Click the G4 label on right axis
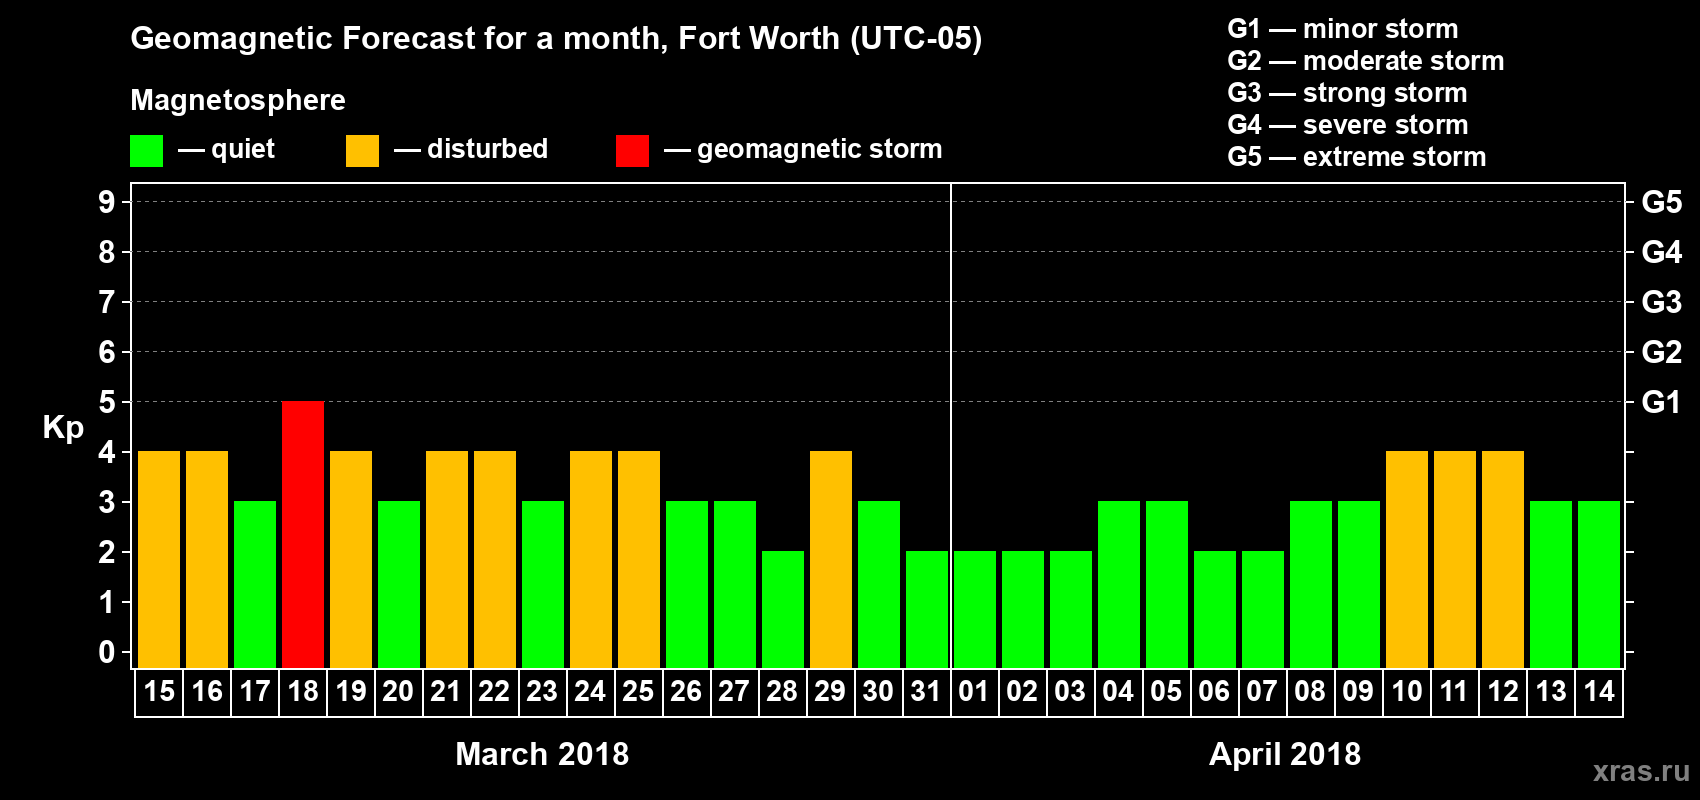 click(1662, 252)
